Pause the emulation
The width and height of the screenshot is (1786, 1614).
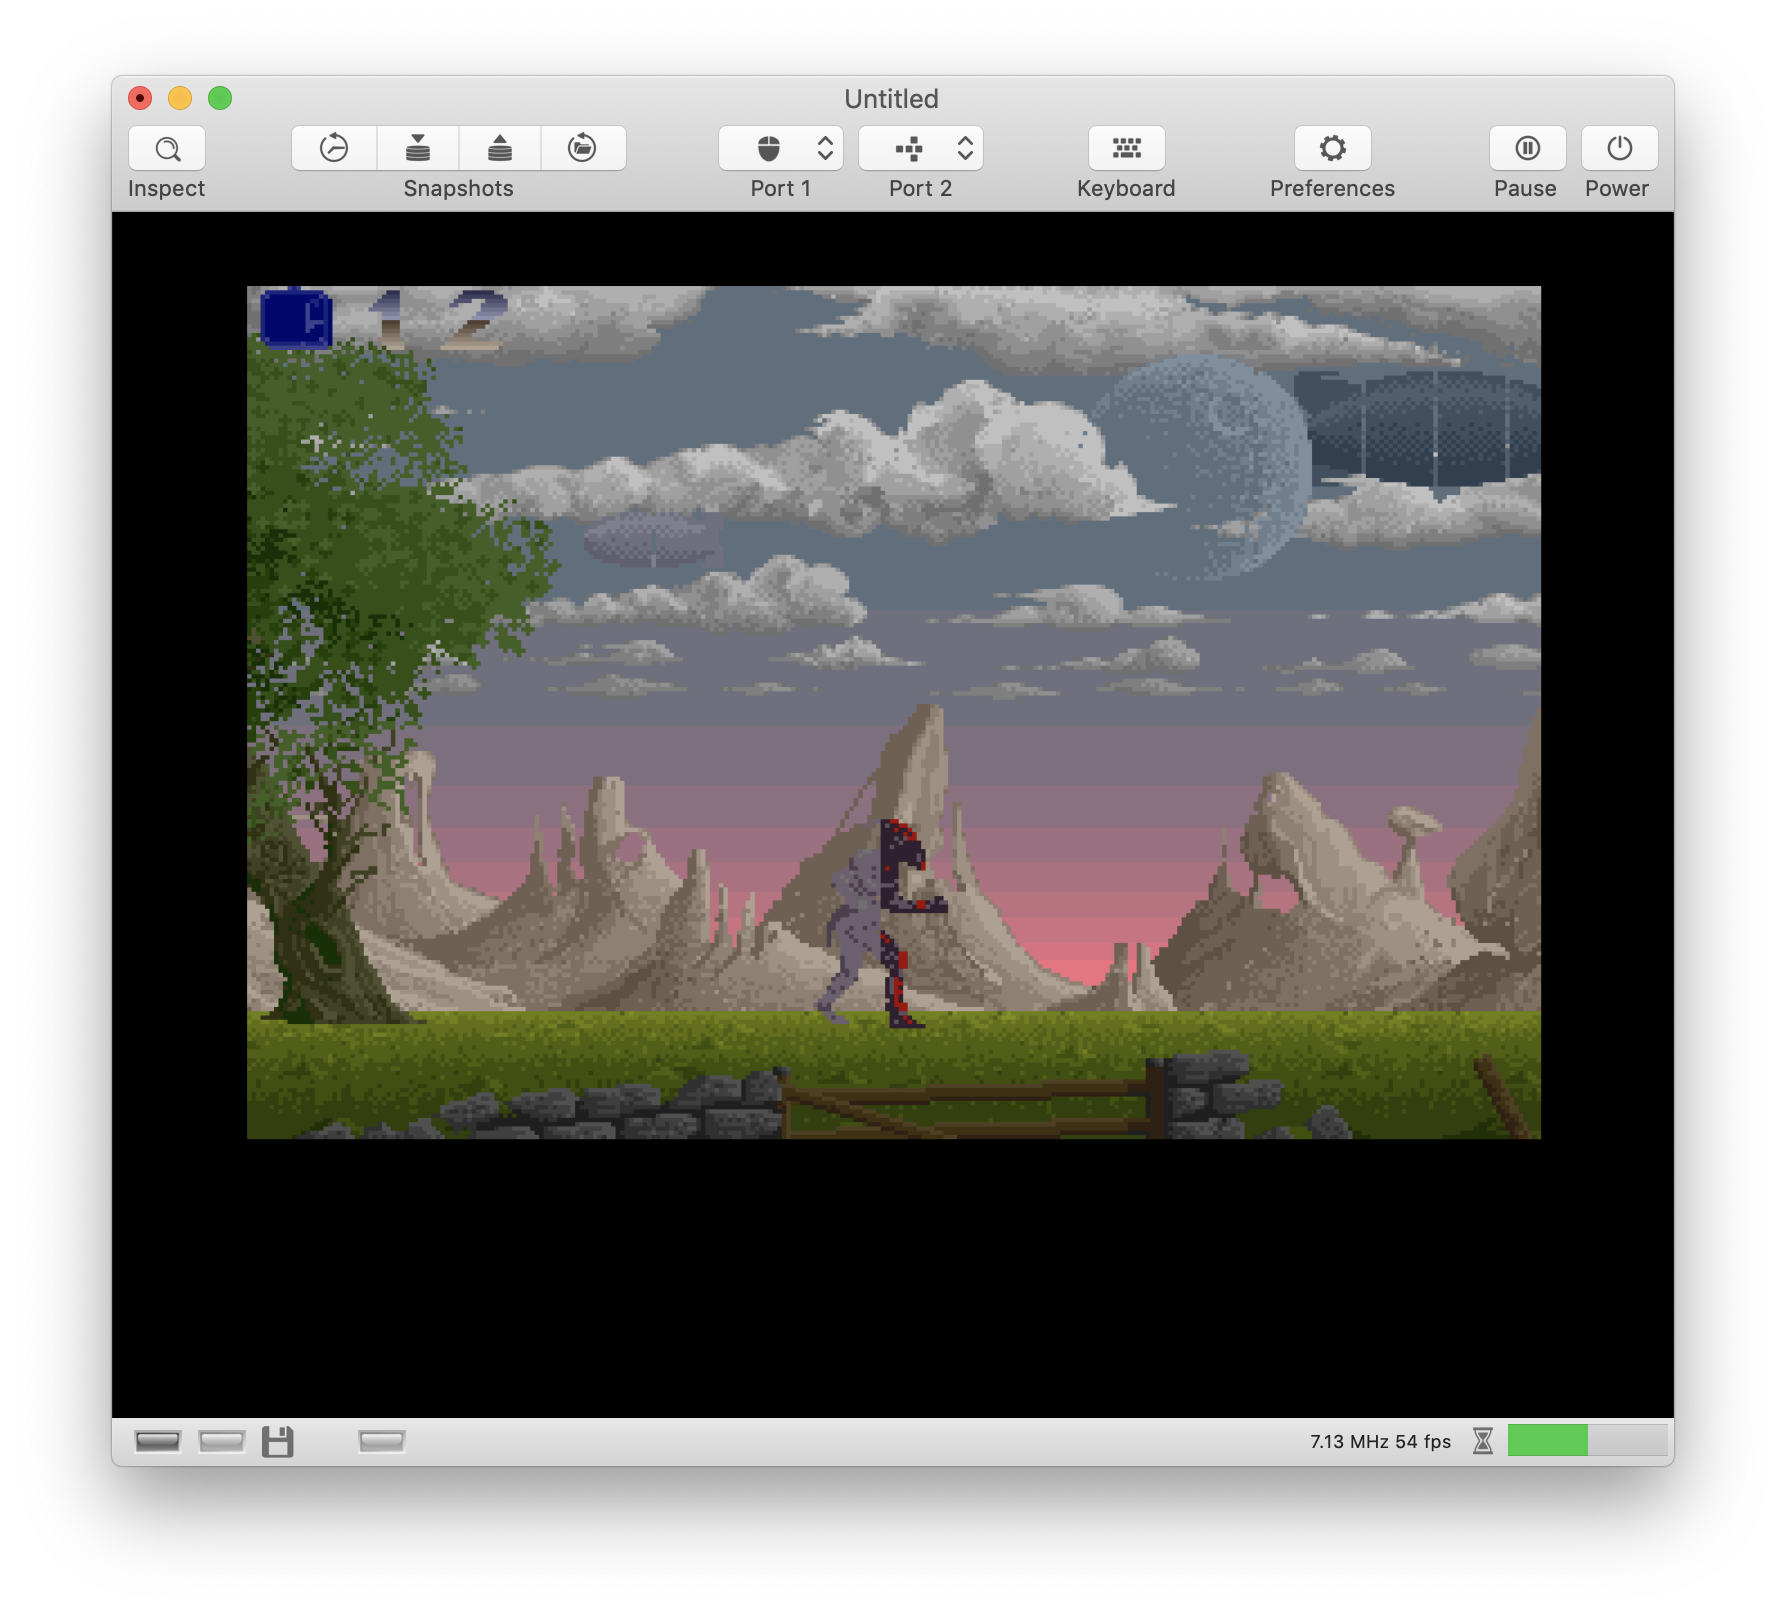tap(1527, 148)
